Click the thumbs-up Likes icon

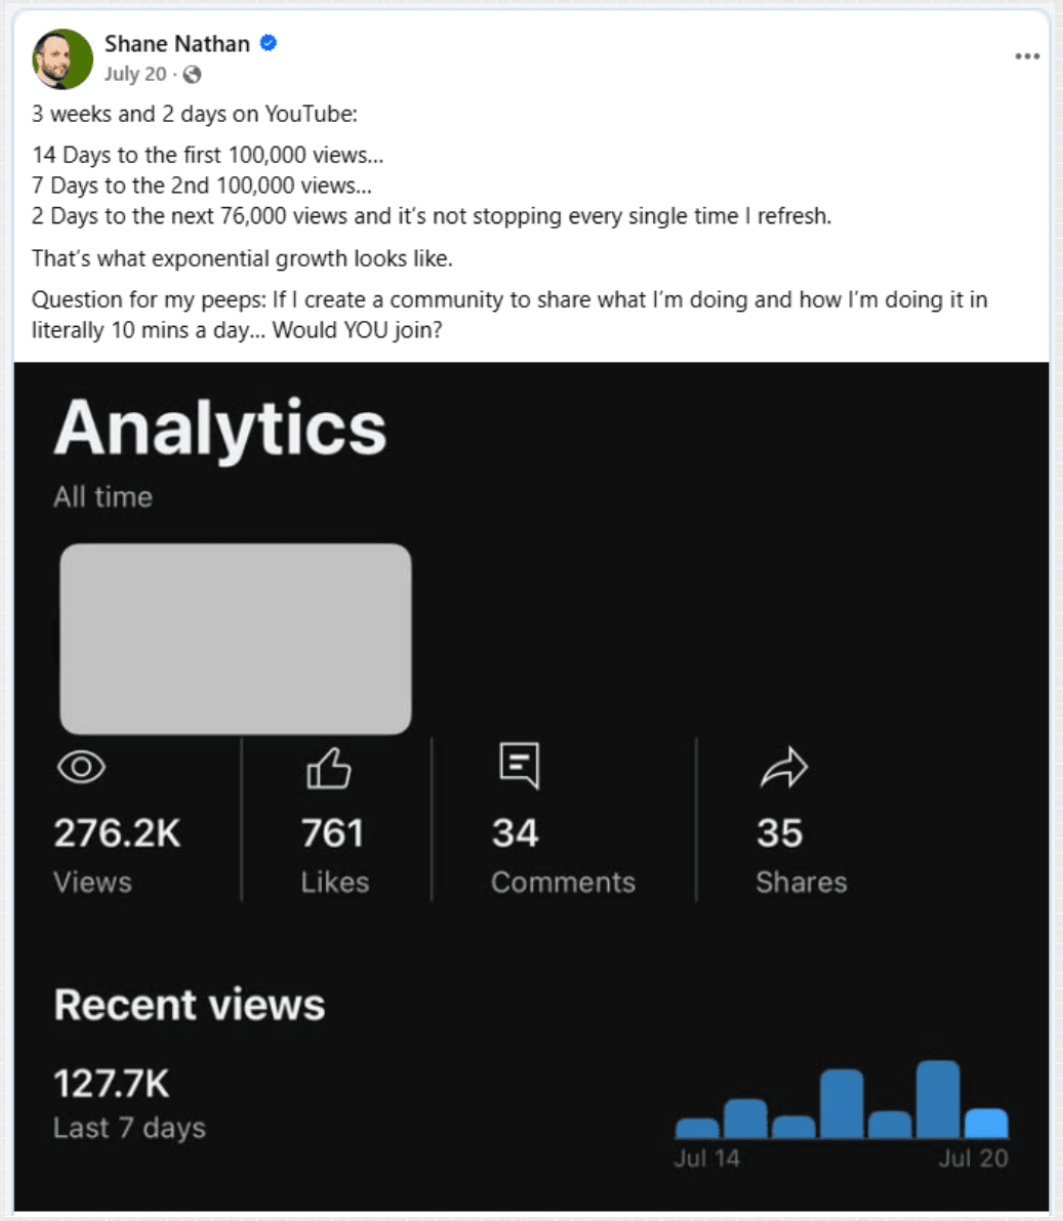328,770
